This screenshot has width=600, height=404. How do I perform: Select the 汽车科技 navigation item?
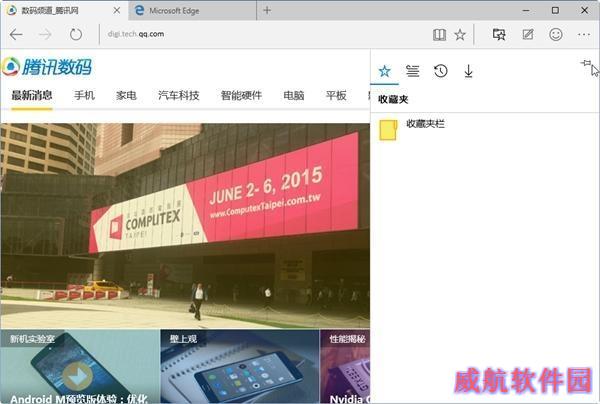pos(179,95)
